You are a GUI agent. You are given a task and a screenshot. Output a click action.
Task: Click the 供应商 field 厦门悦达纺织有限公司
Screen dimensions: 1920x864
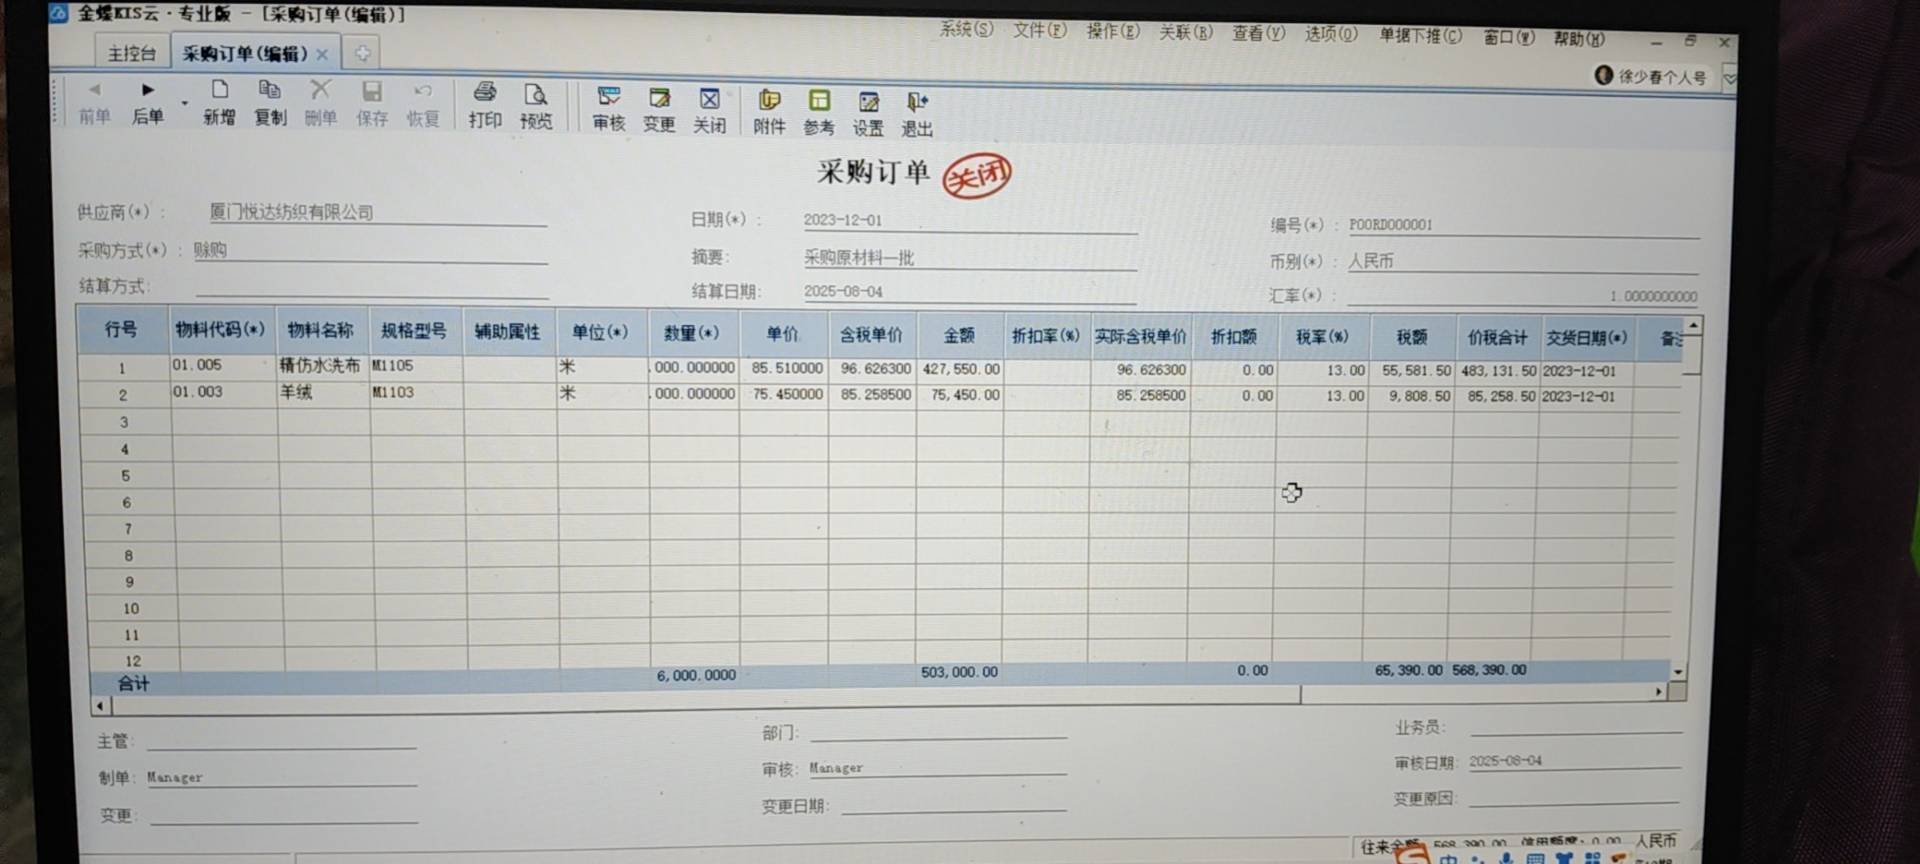378,212
